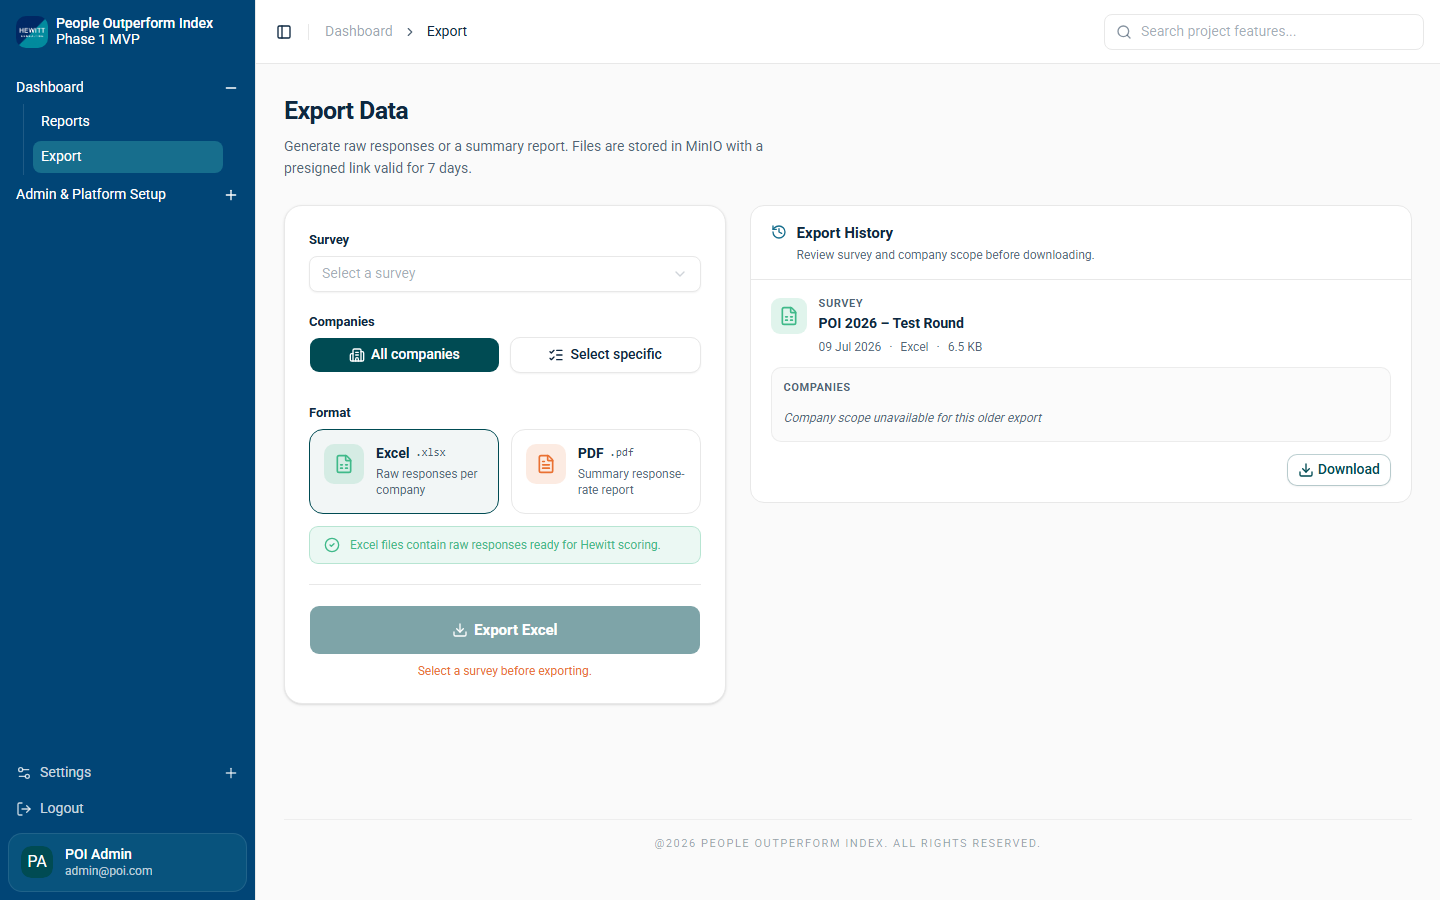Open the POI Admin profile card
This screenshot has height=900, width=1440.
tap(127, 862)
